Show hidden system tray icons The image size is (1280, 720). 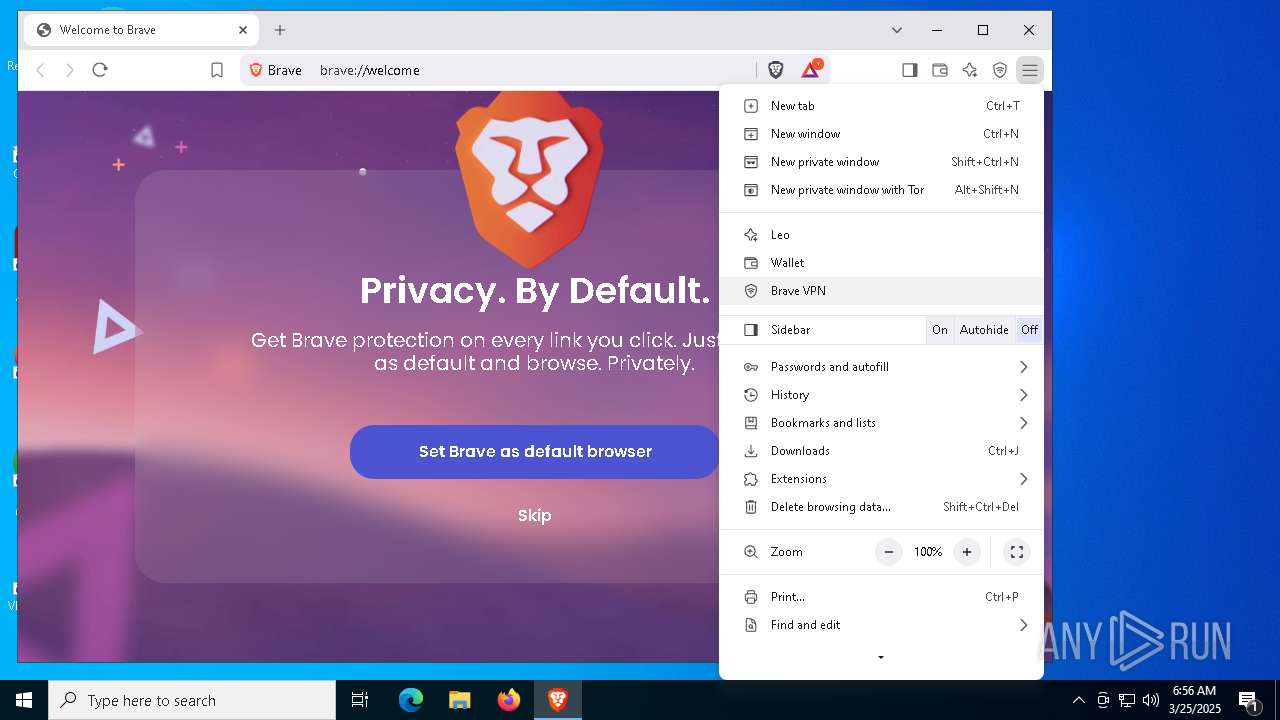(1078, 700)
